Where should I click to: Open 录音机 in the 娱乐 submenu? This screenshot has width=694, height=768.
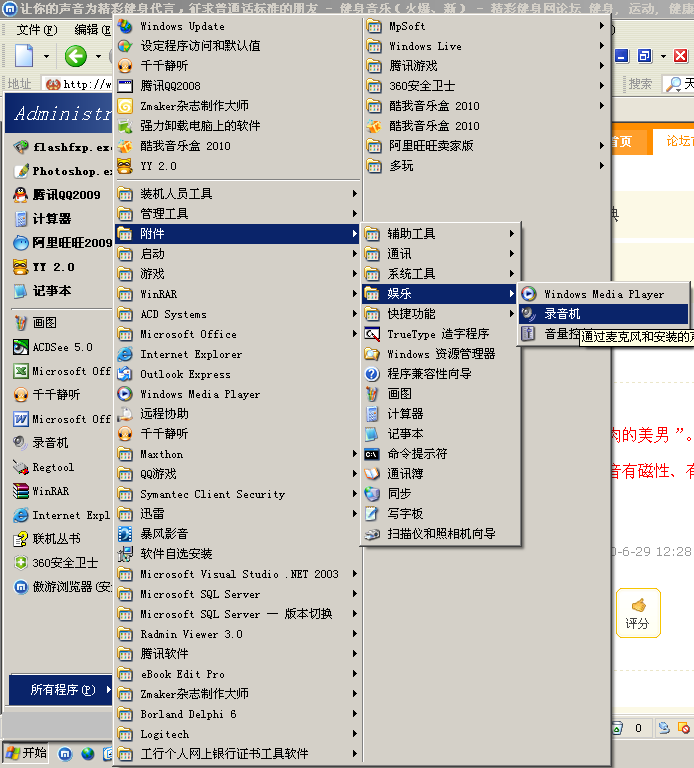603,314
